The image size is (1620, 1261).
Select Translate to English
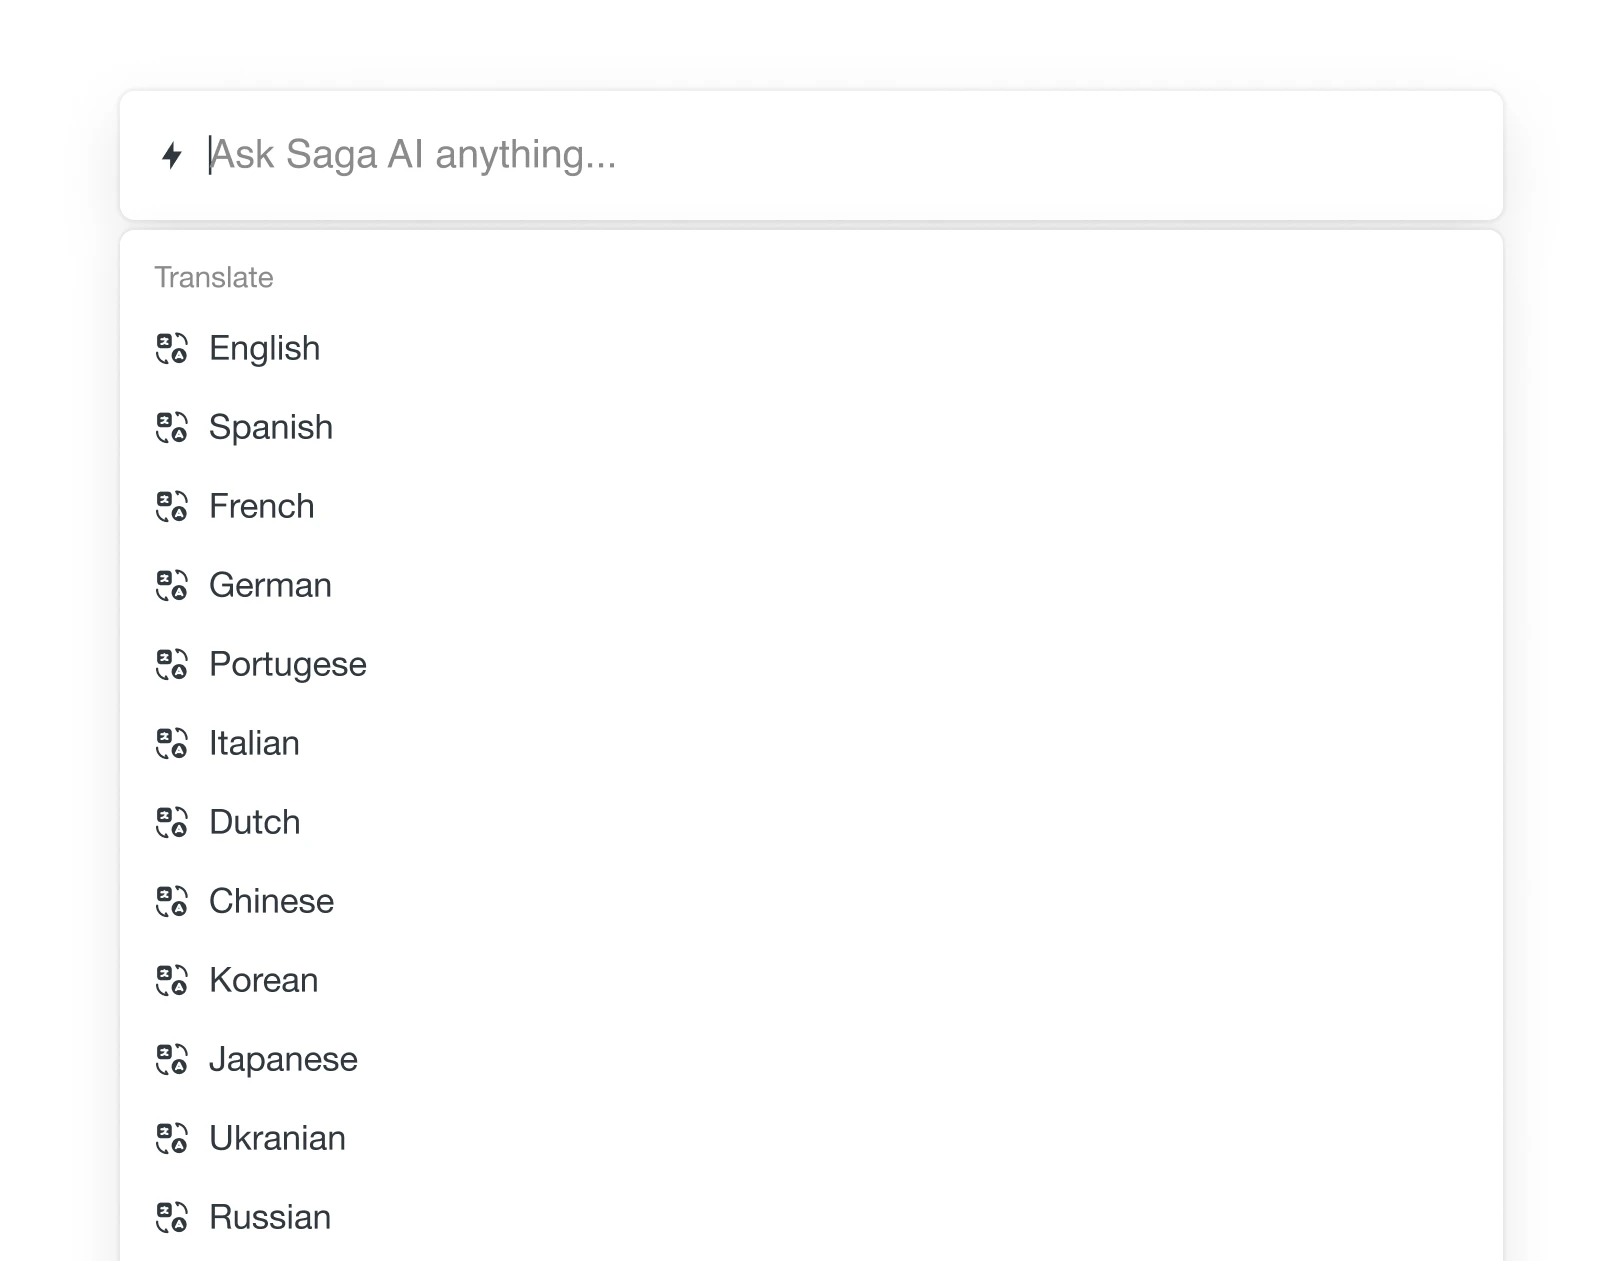263,349
